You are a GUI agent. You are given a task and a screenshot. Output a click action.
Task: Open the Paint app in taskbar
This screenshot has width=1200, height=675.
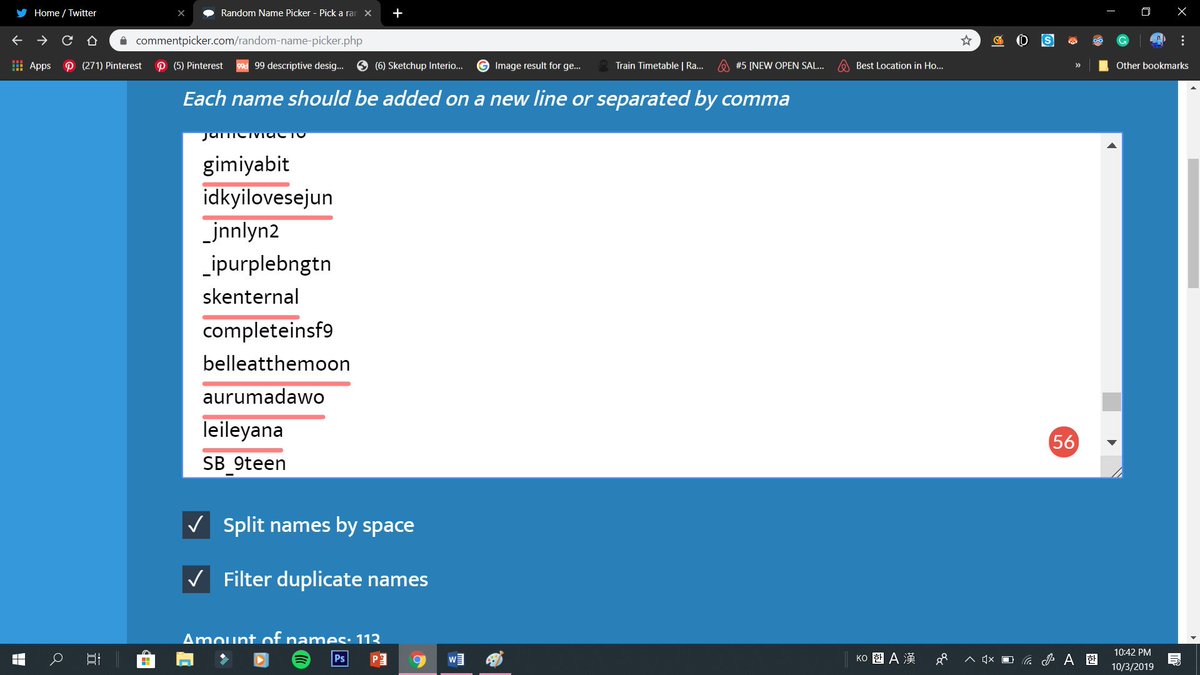tap(494, 660)
